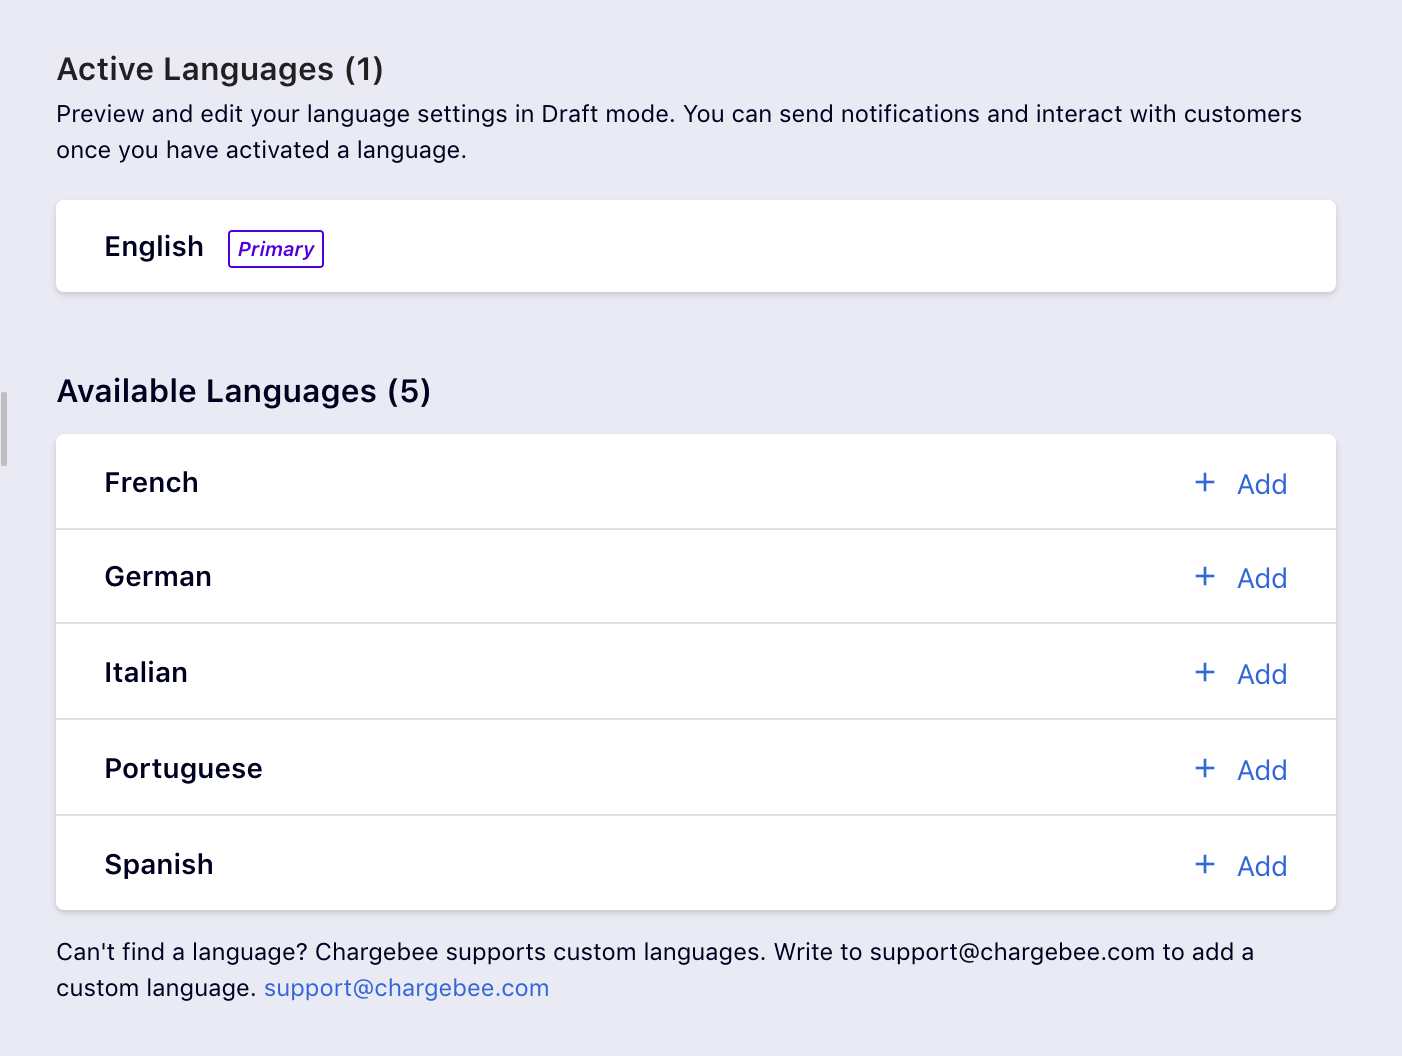
Task: Select the French language name
Action: click(x=152, y=482)
